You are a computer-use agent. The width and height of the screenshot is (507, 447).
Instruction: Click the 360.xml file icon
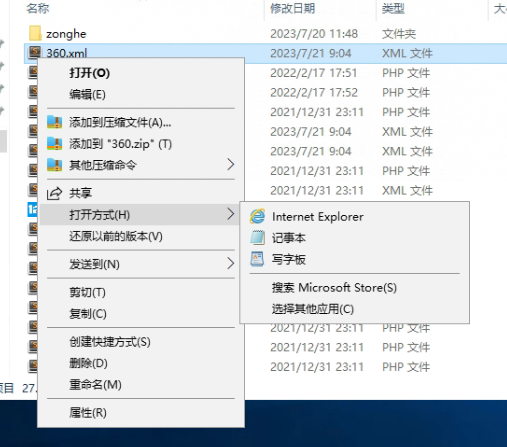tap(35, 52)
